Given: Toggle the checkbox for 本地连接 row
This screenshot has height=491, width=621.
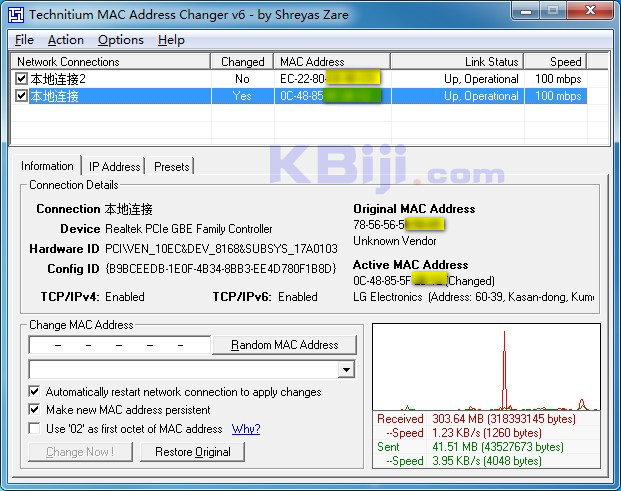Looking at the screenshot, I should tap(22, 96).
